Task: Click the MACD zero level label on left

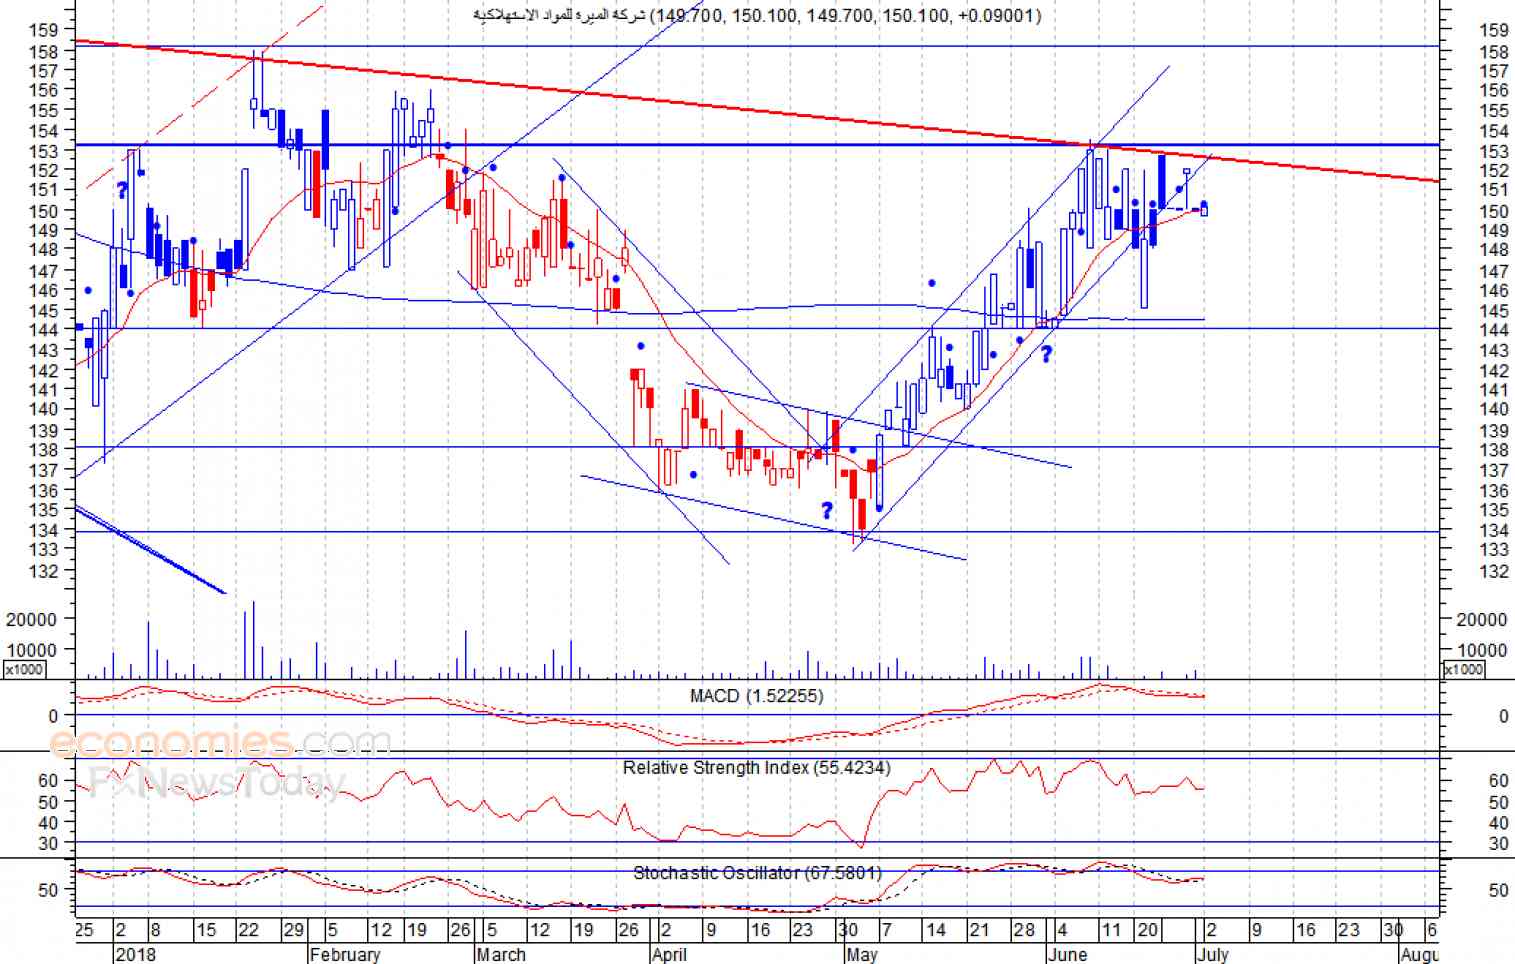Action: (x=53, y=716)
